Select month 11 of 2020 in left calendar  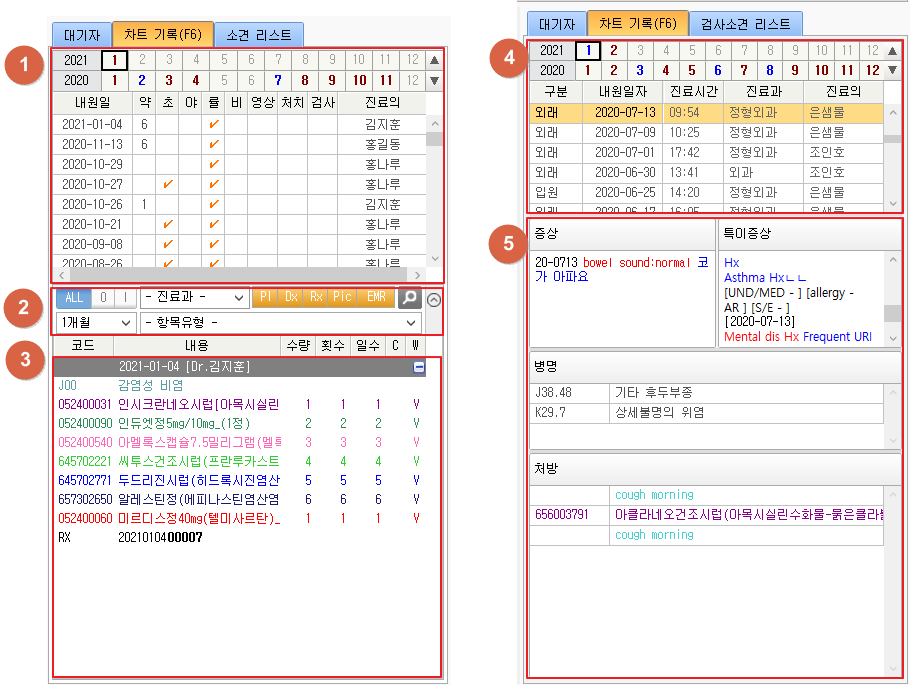[386, 80]
